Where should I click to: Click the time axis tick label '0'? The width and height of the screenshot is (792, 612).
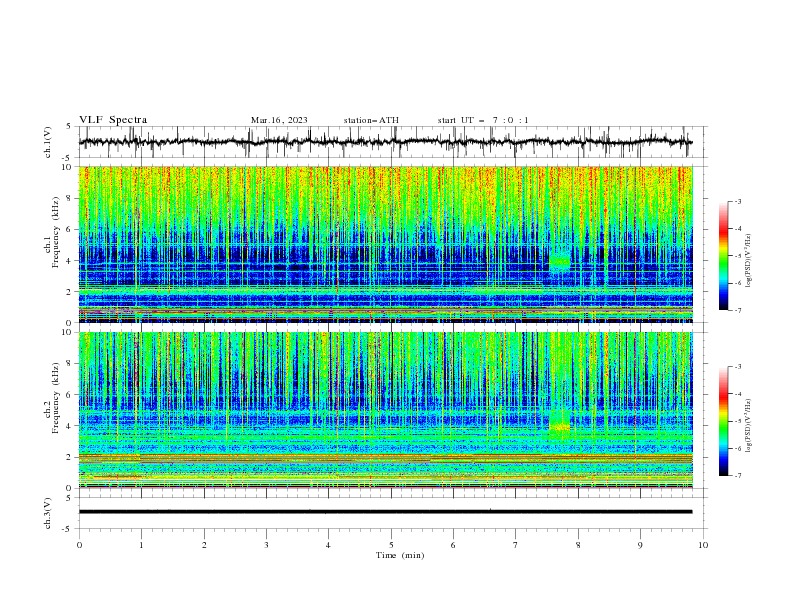79,545
